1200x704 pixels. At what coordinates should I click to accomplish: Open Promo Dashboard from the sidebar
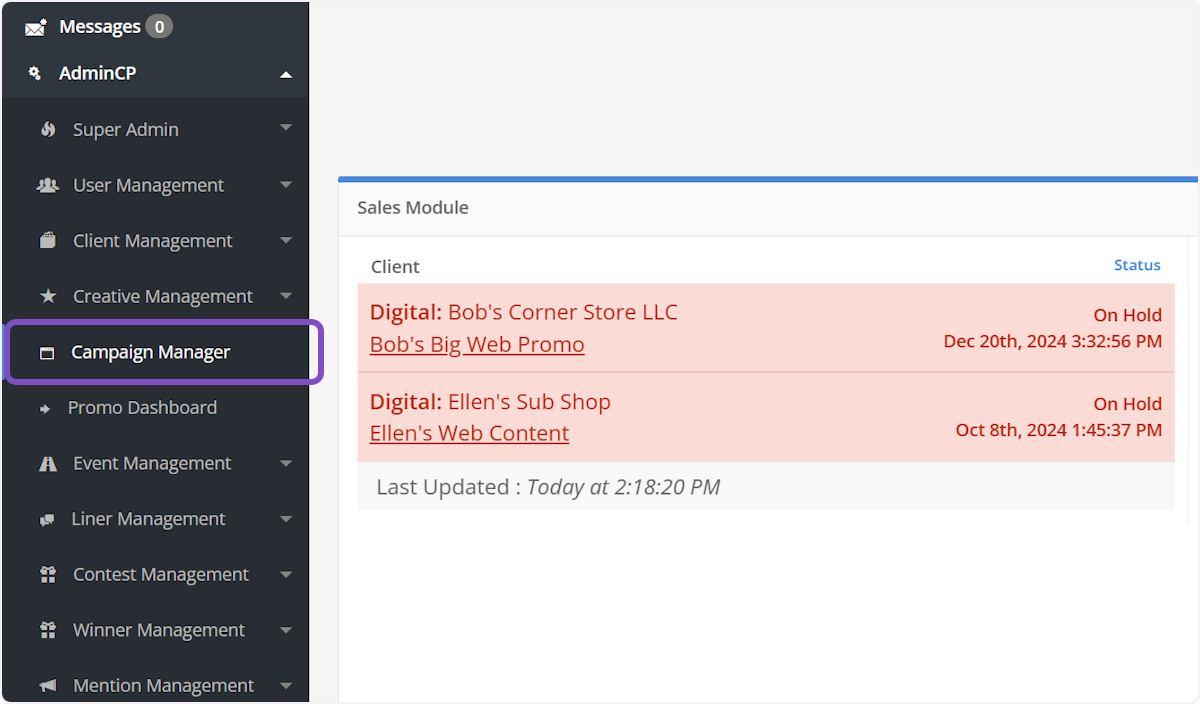142,408
